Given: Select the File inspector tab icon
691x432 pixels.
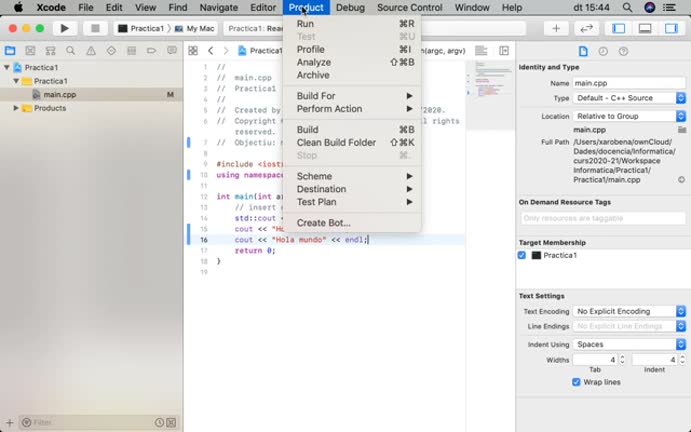Looking at the screenshot, I should click(x=583, y=52).
